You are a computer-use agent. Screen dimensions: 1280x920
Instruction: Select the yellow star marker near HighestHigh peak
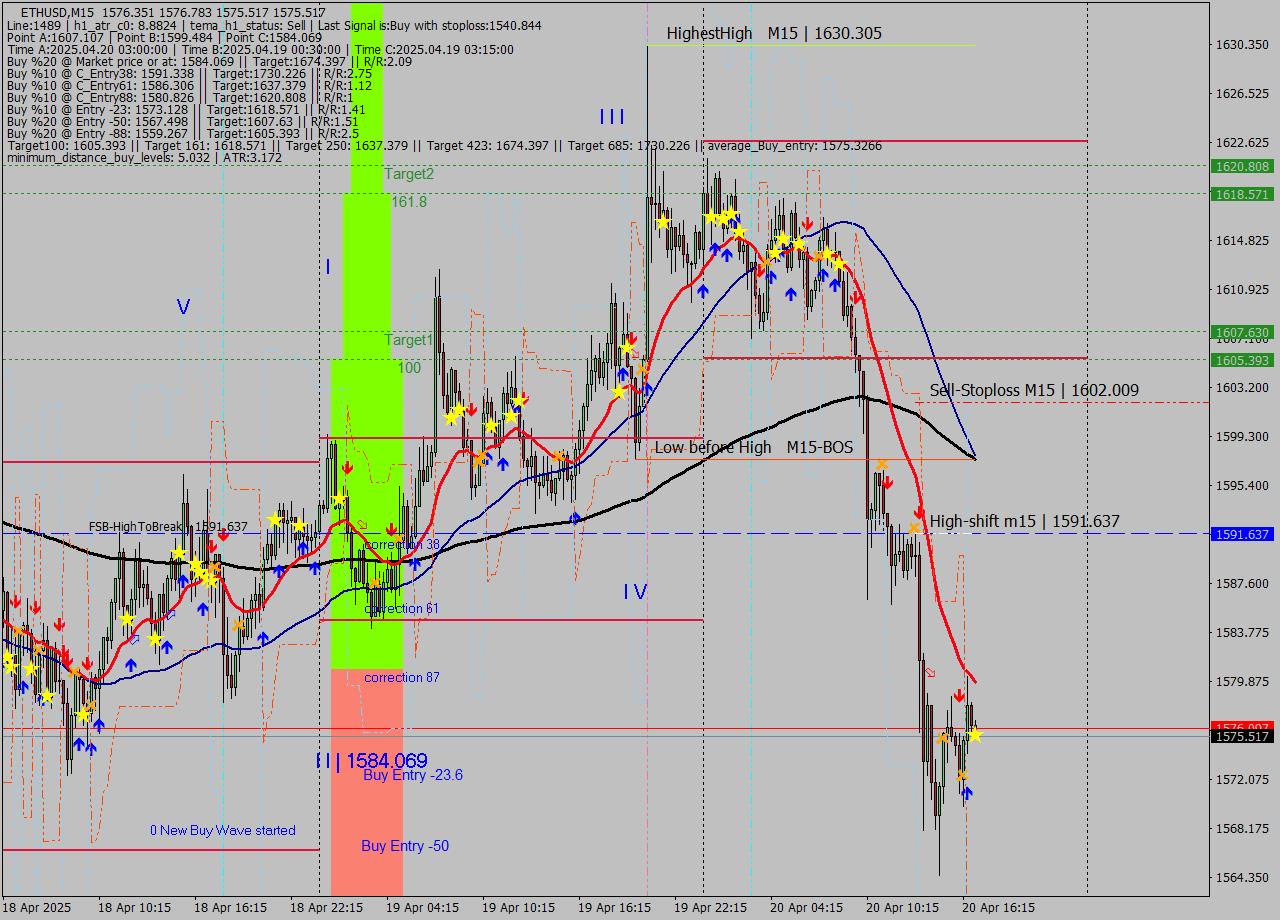coord(663,222)
